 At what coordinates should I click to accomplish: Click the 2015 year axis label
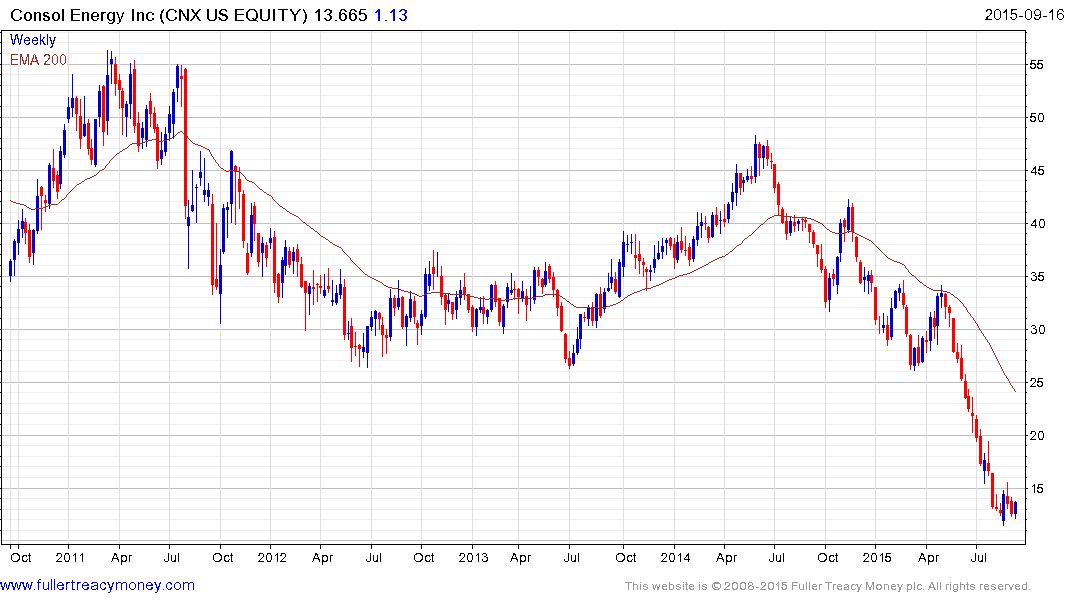877,557
